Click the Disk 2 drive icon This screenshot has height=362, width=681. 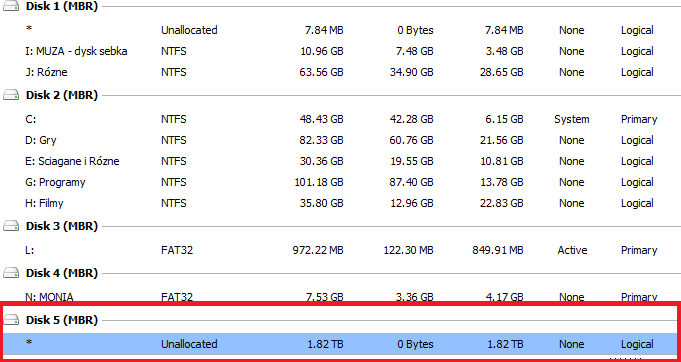(11, 95)
